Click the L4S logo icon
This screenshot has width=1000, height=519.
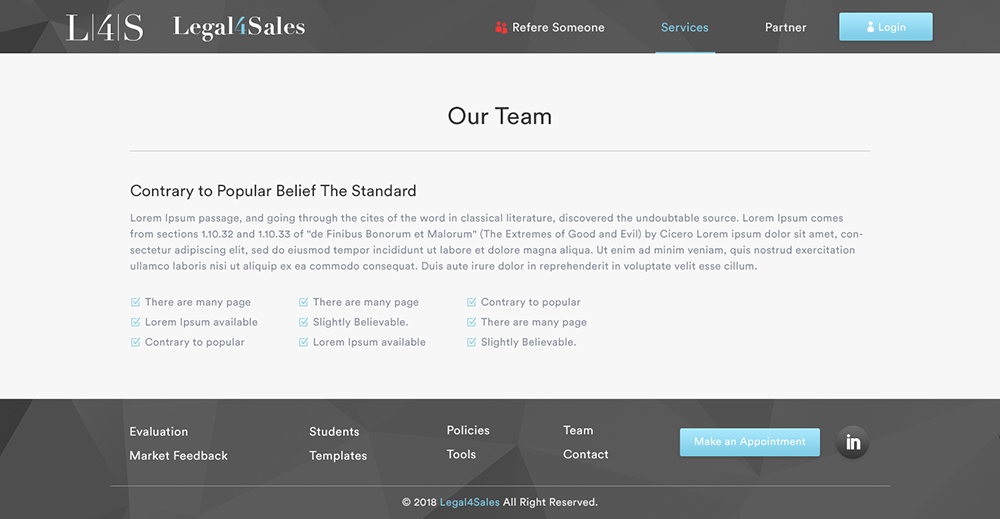tap(105, 27)
